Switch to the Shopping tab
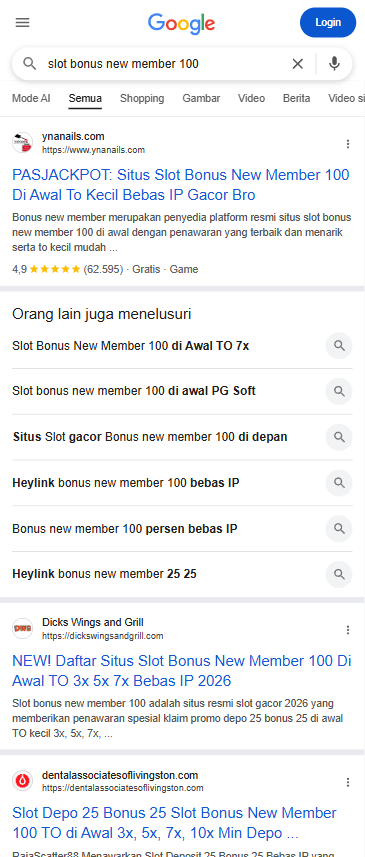The image size is (365, 857). tap(142, 98)
